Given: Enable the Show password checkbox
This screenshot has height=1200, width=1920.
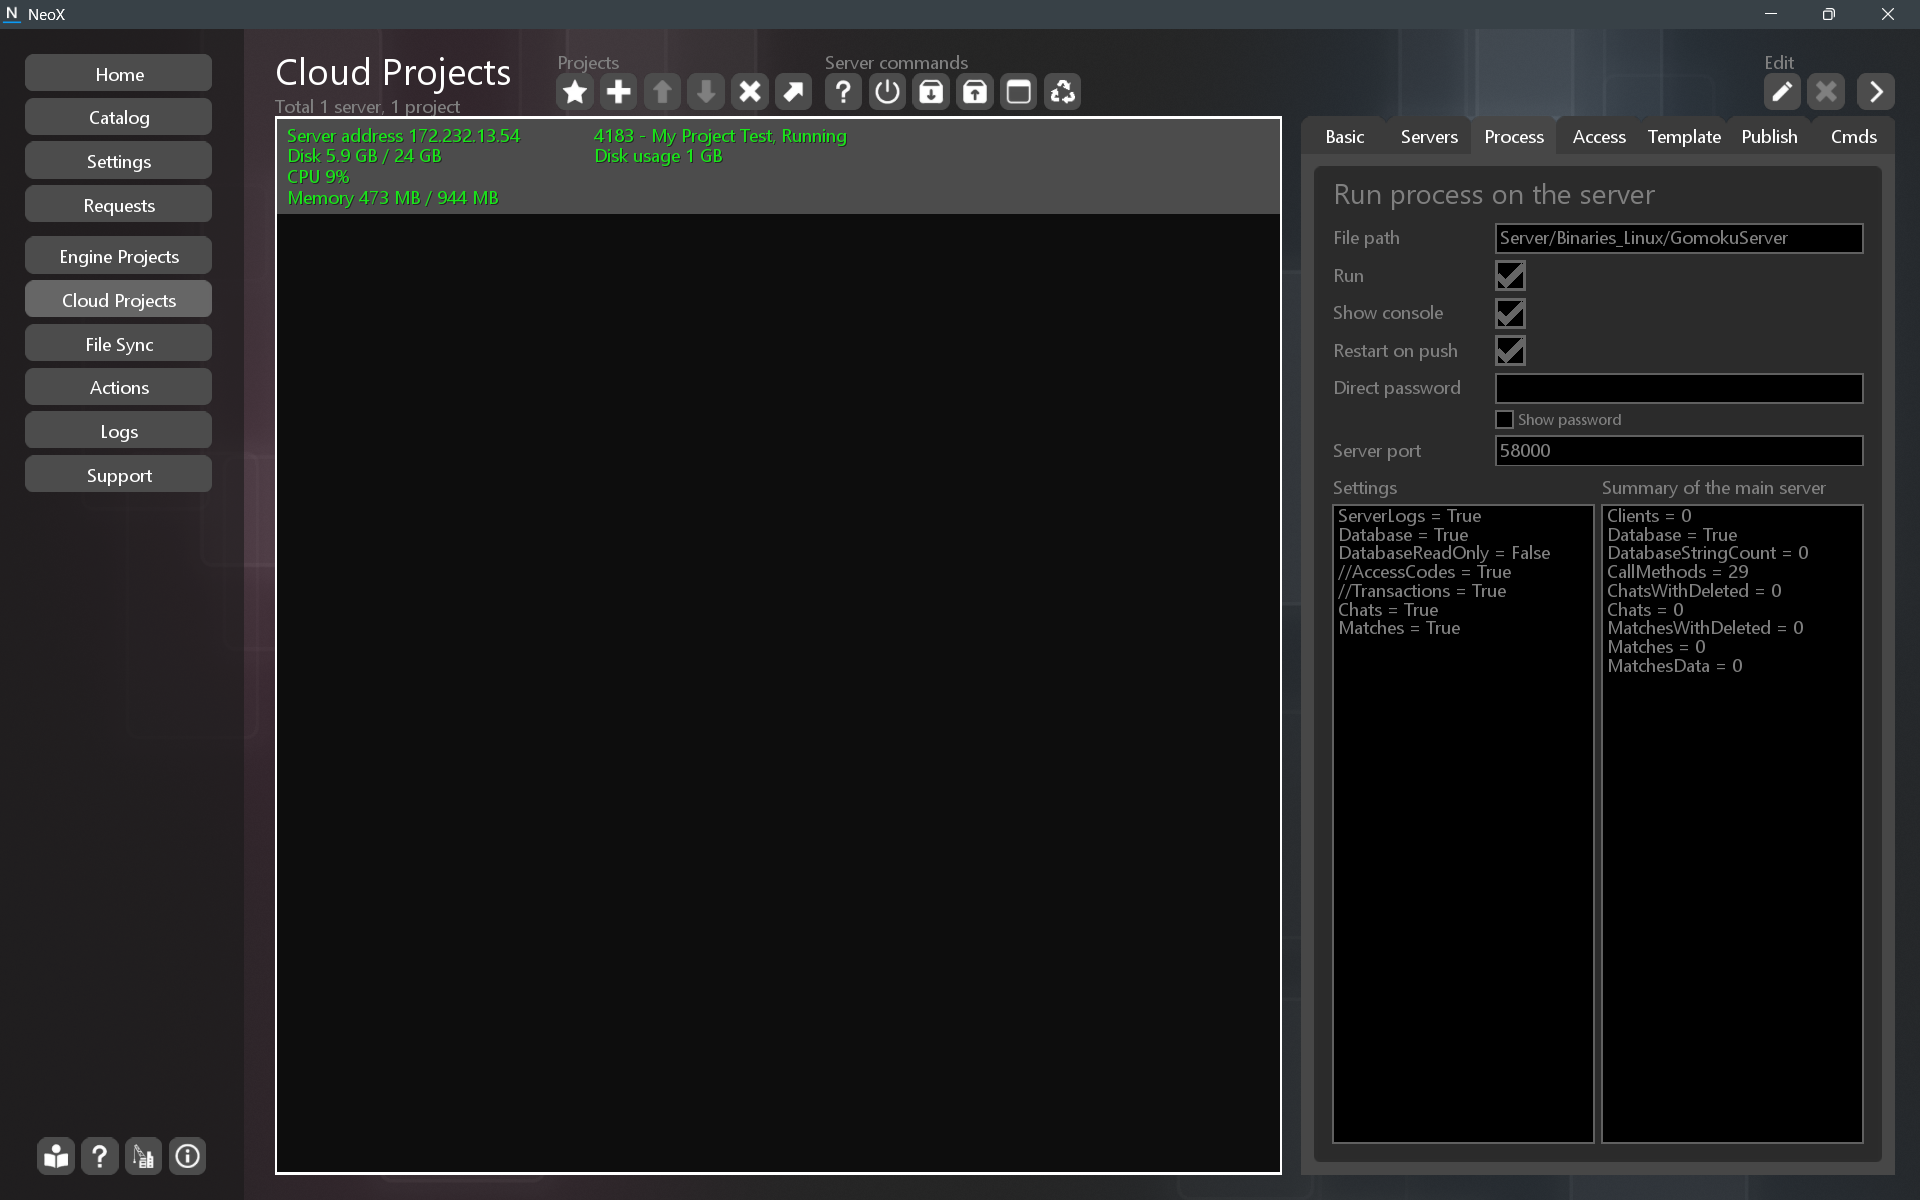Looking at the screenshot, I should pos(1504,420).
